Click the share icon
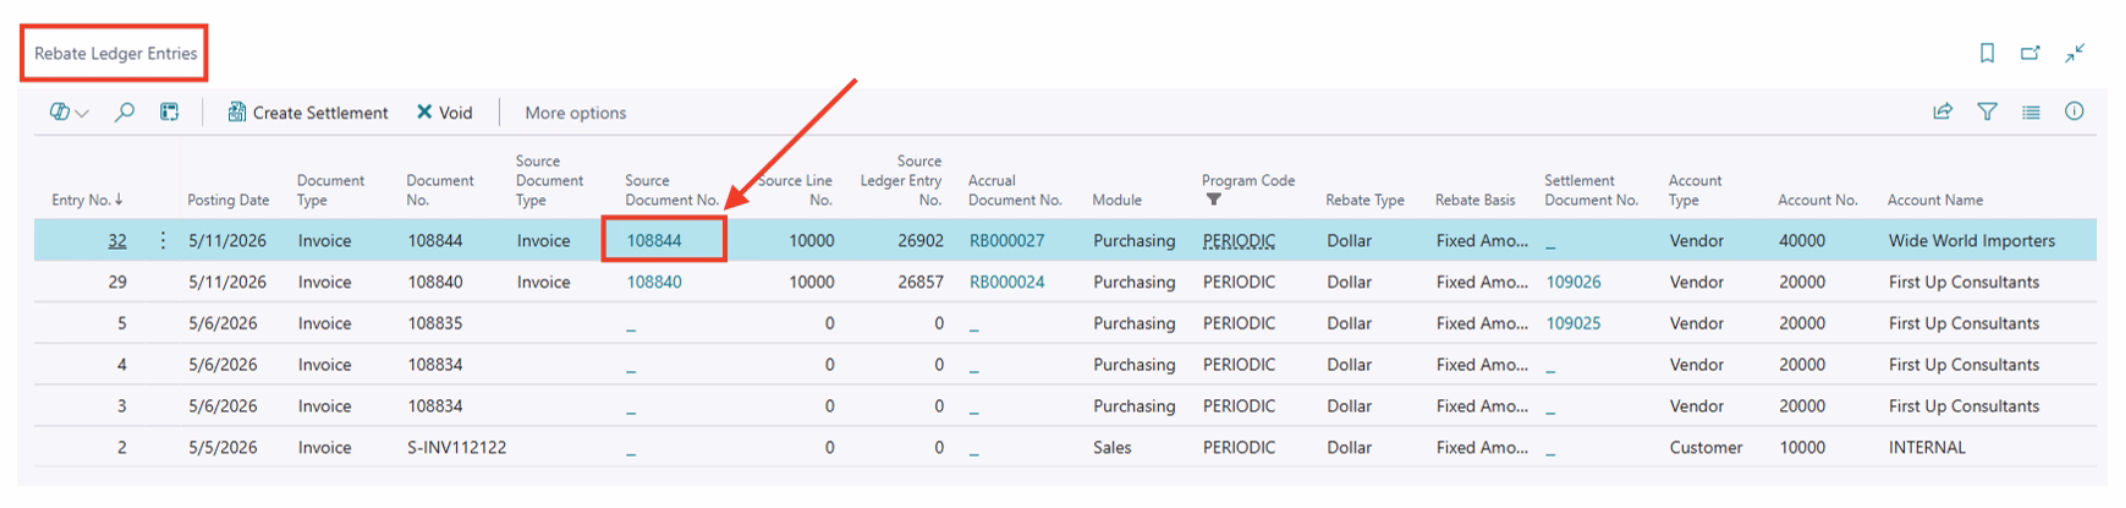This screenshot has height=508, width=2126. click(1942, 112)
